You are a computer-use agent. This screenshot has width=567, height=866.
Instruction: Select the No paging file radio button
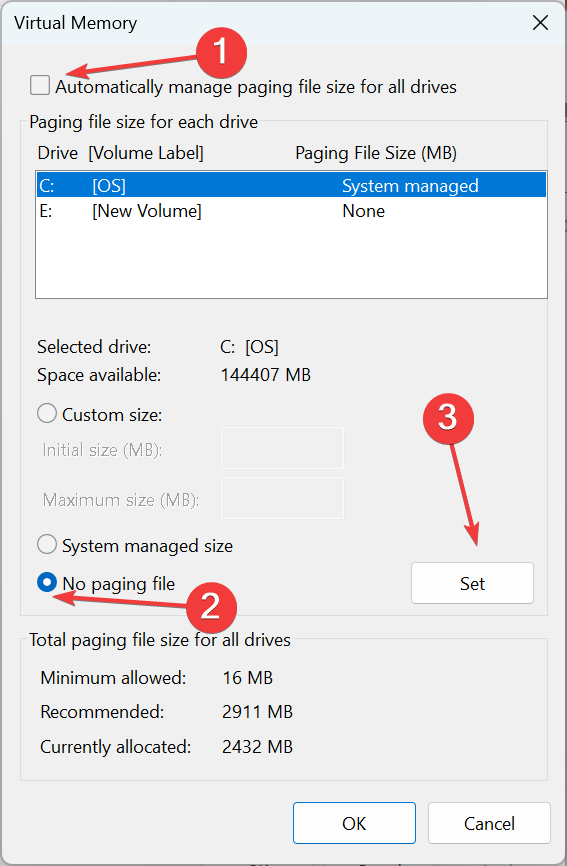coord(47,582)
